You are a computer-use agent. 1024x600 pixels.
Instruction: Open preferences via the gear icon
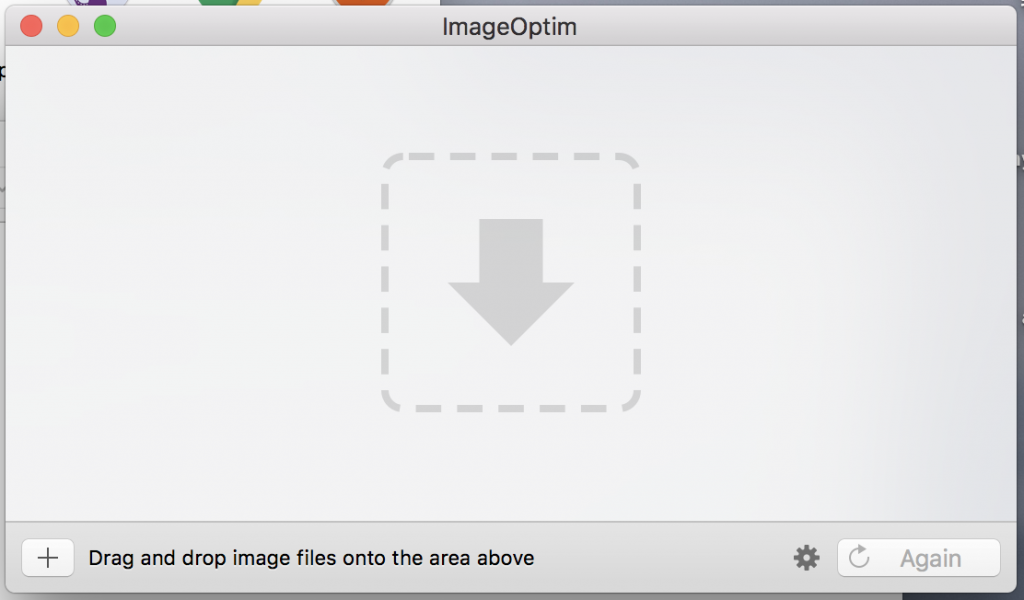click(807, 558)
